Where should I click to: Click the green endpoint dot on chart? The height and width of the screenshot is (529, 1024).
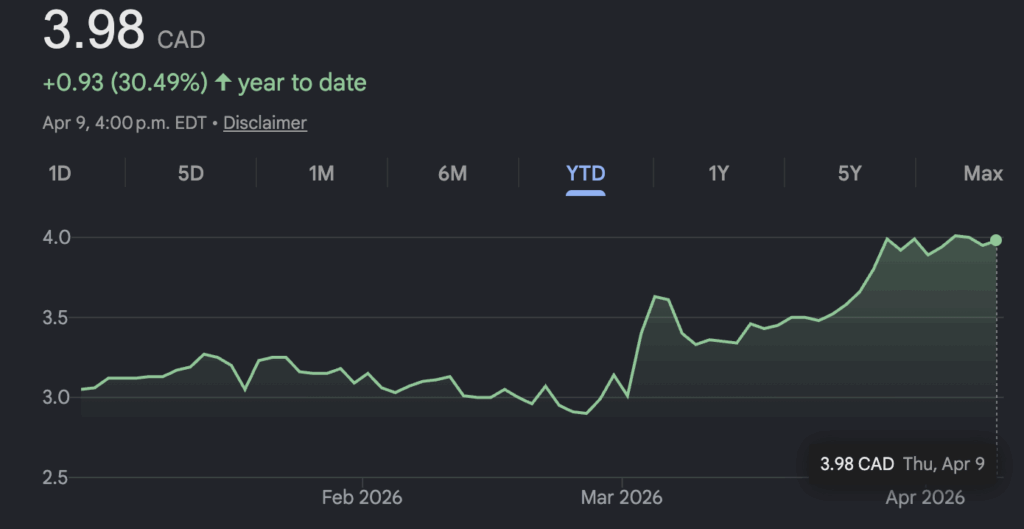click(x=995, y=240)
